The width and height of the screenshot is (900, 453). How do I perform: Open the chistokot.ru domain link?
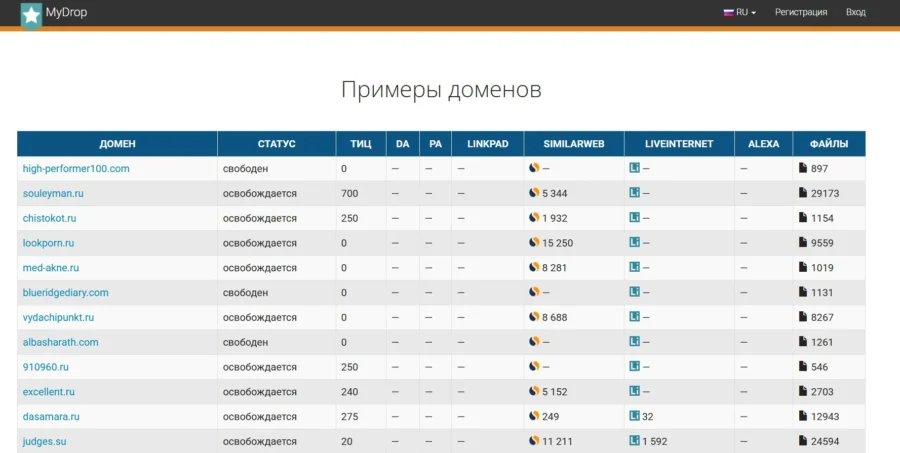tap(49, 218)
